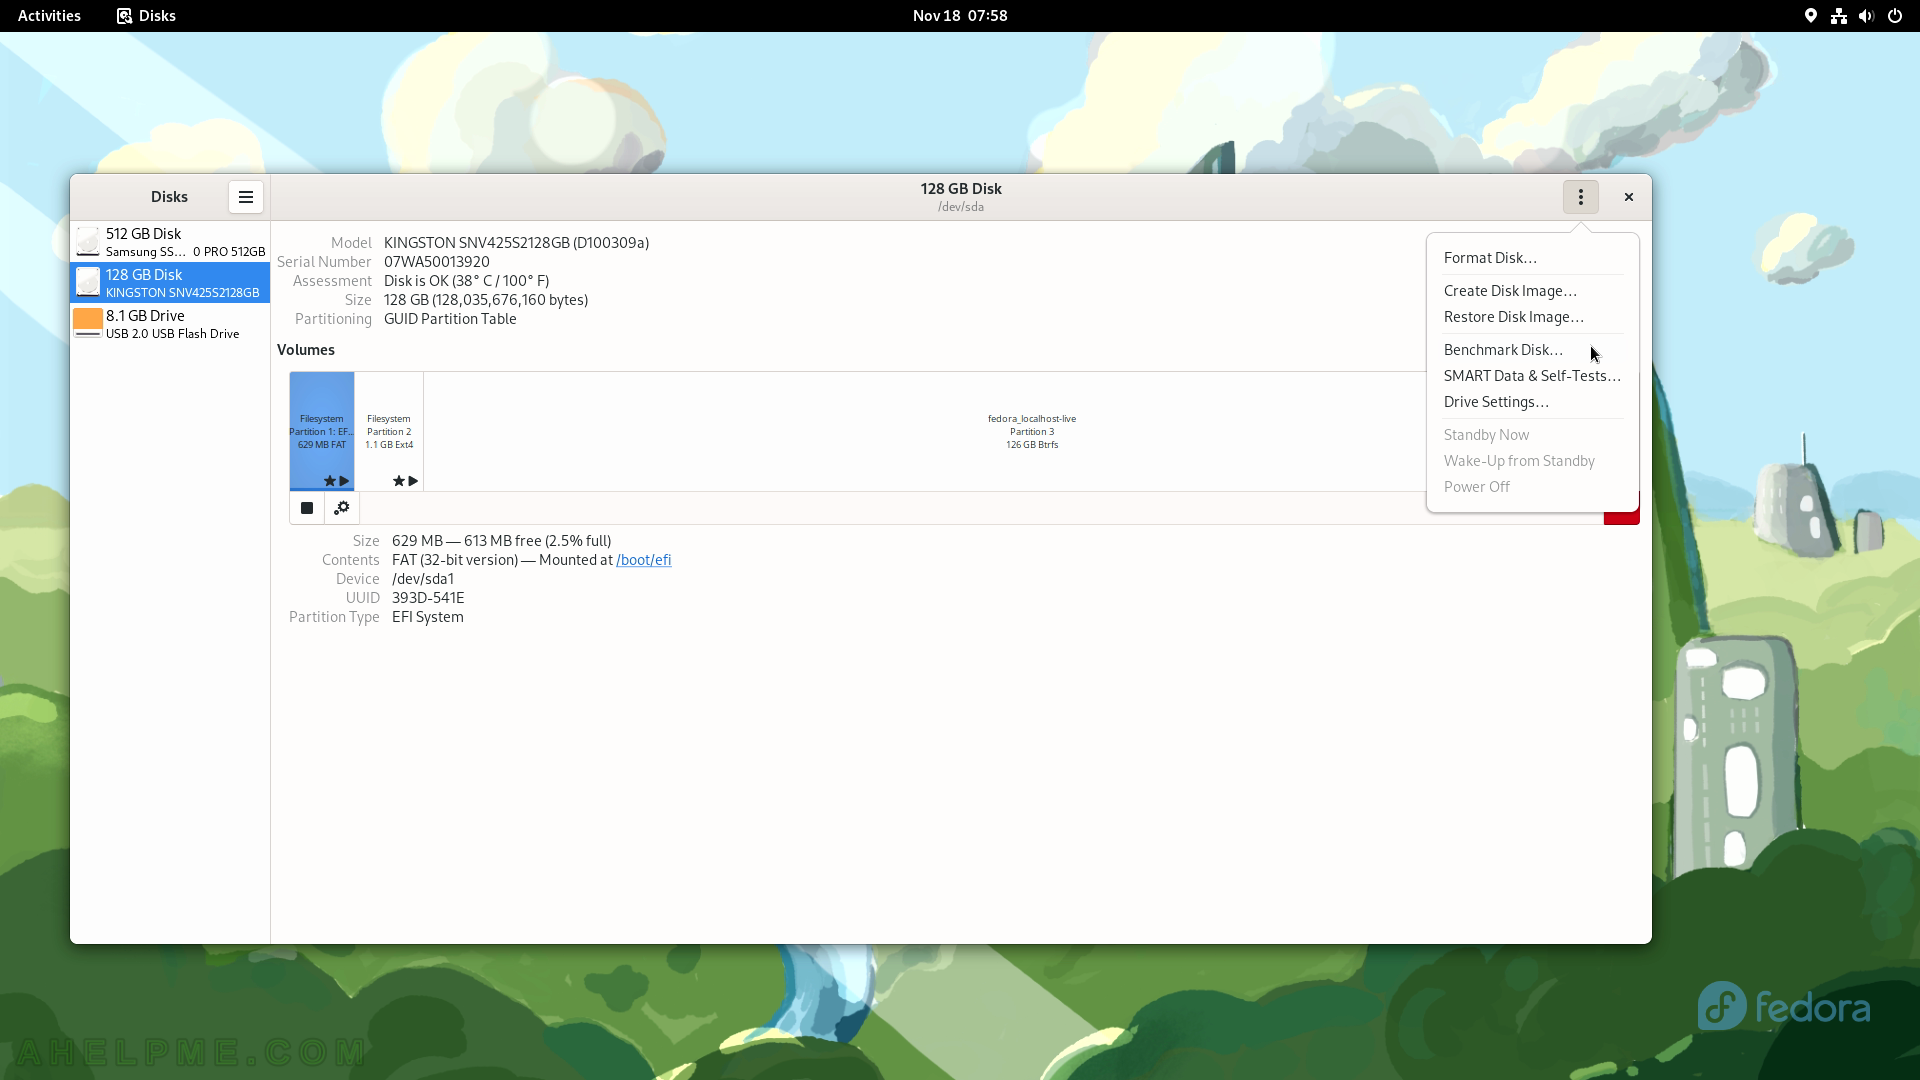Screen dimensions: 1920x1080
Task: Open the clock and calendar at Nov 18 07:58
Action: pos(960,16)
